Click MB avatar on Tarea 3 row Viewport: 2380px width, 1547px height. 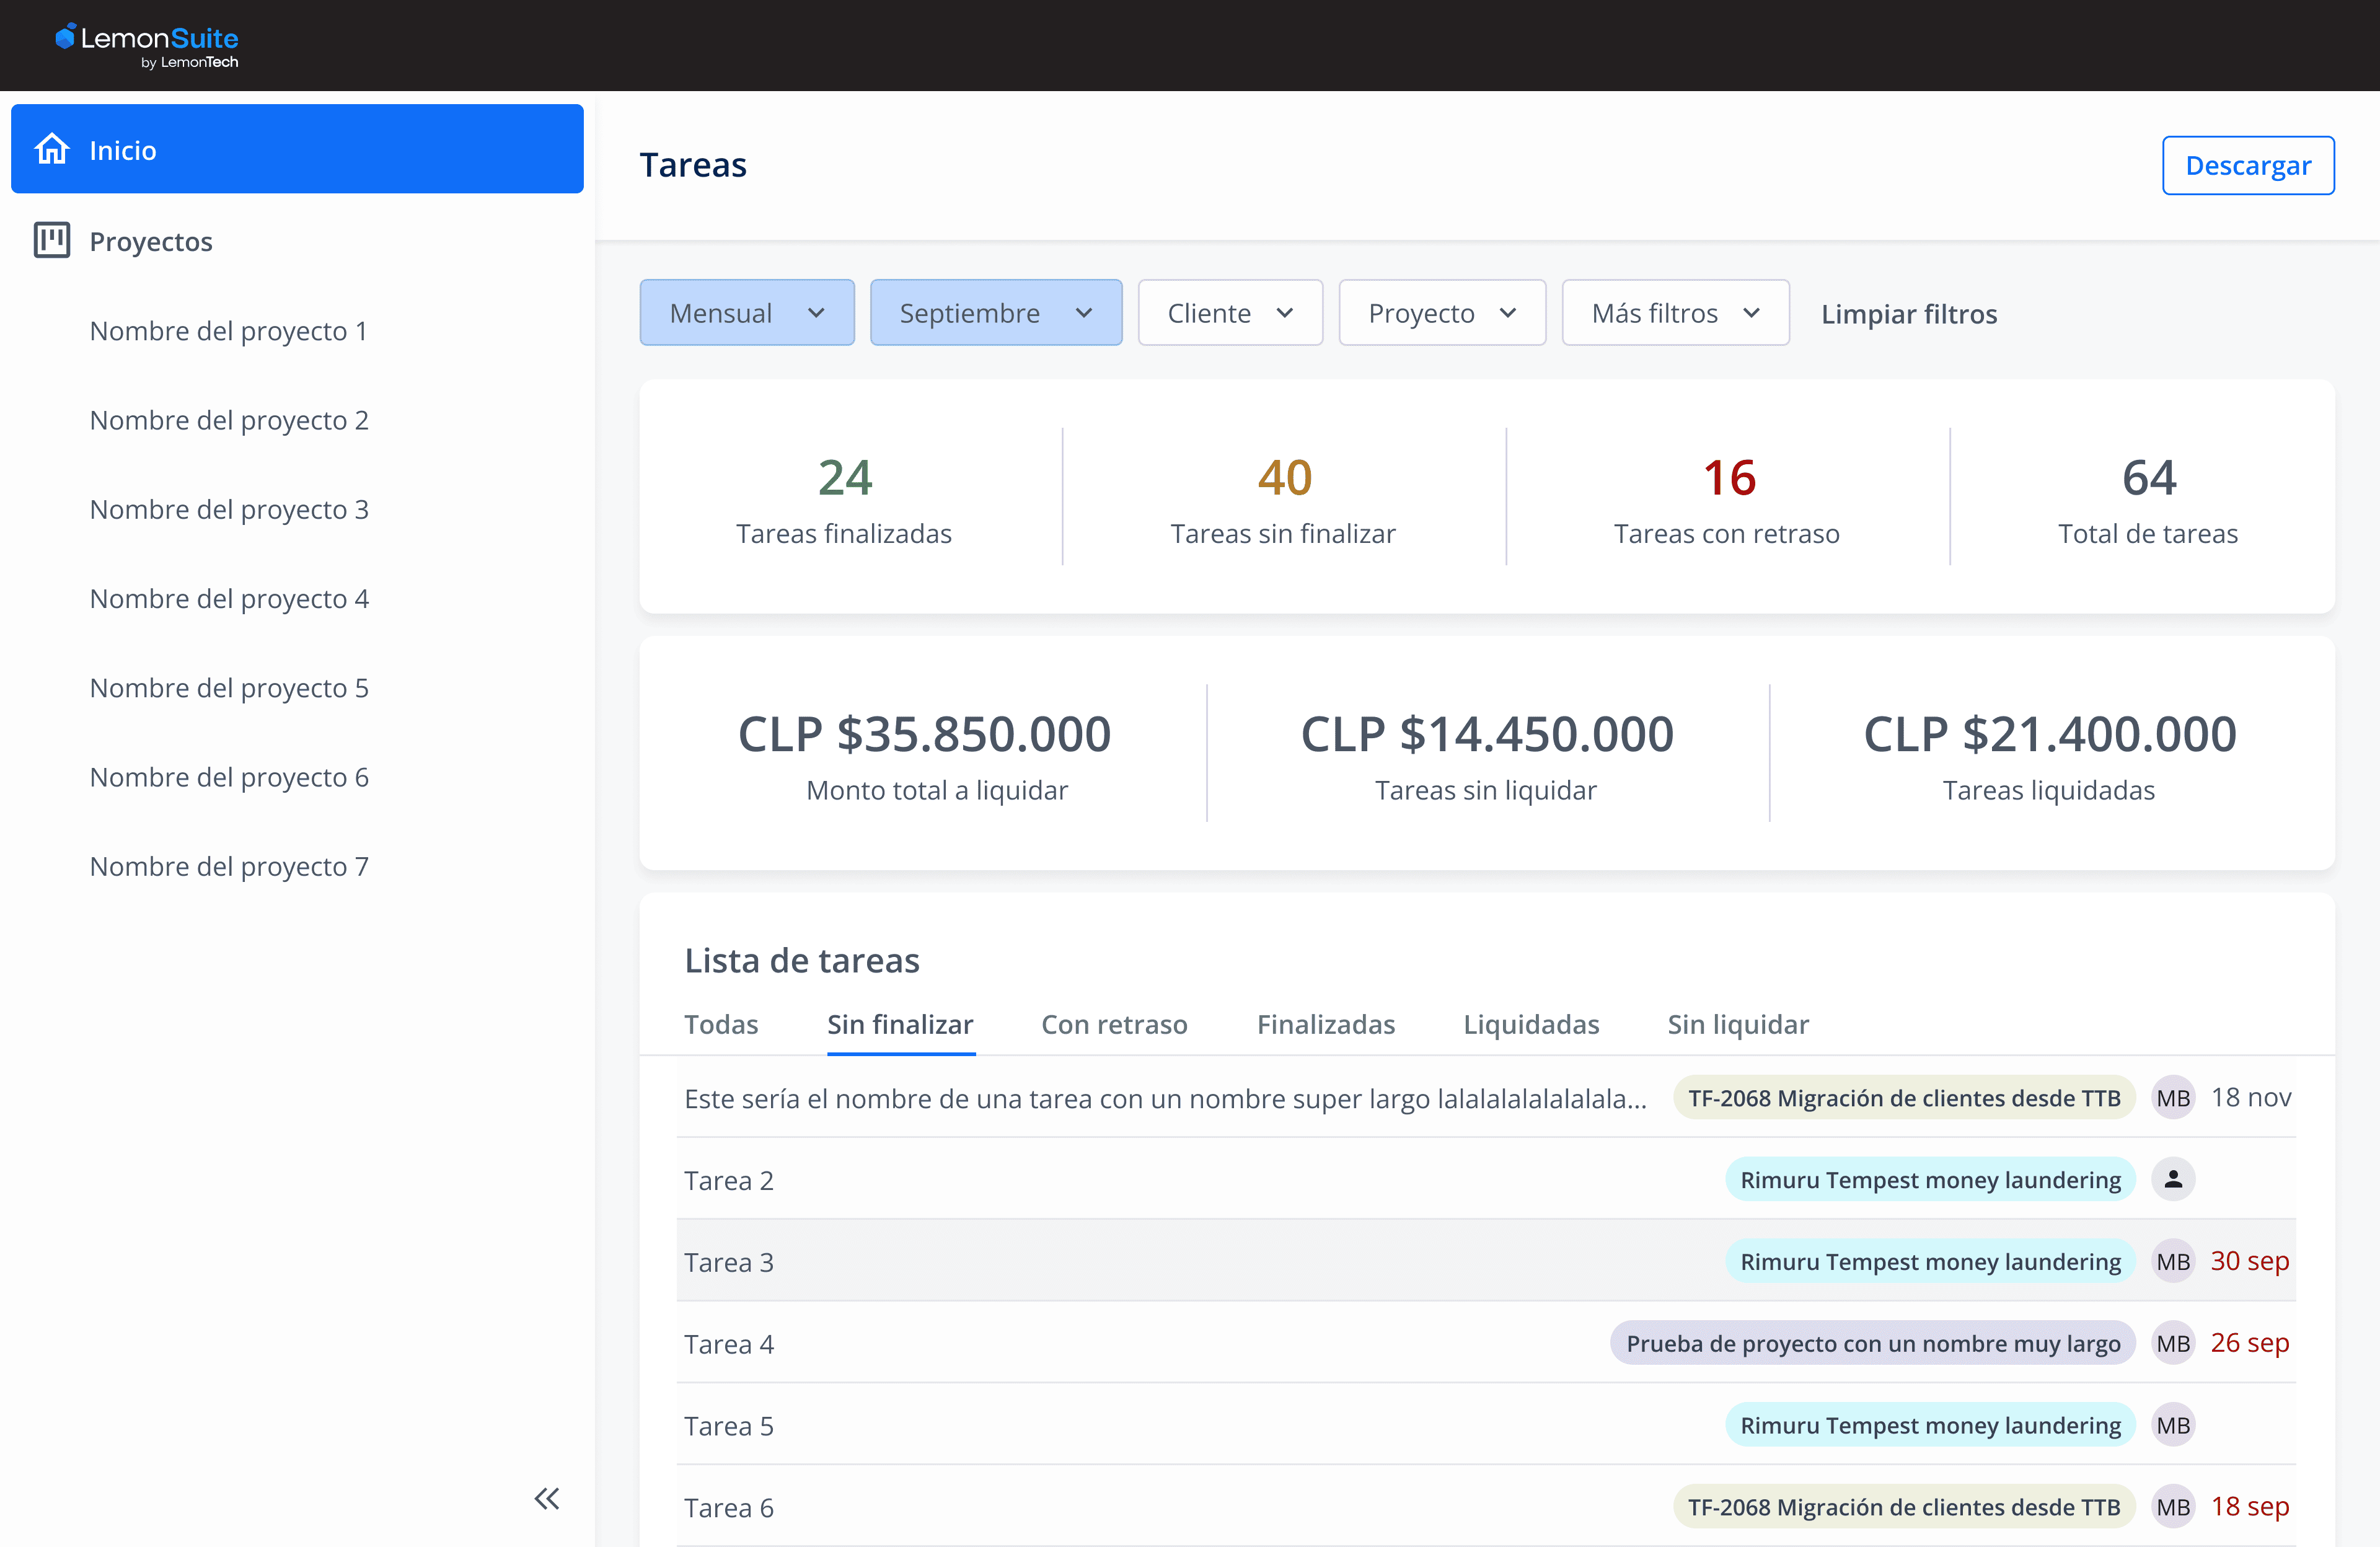[x=2173, y=1262]
